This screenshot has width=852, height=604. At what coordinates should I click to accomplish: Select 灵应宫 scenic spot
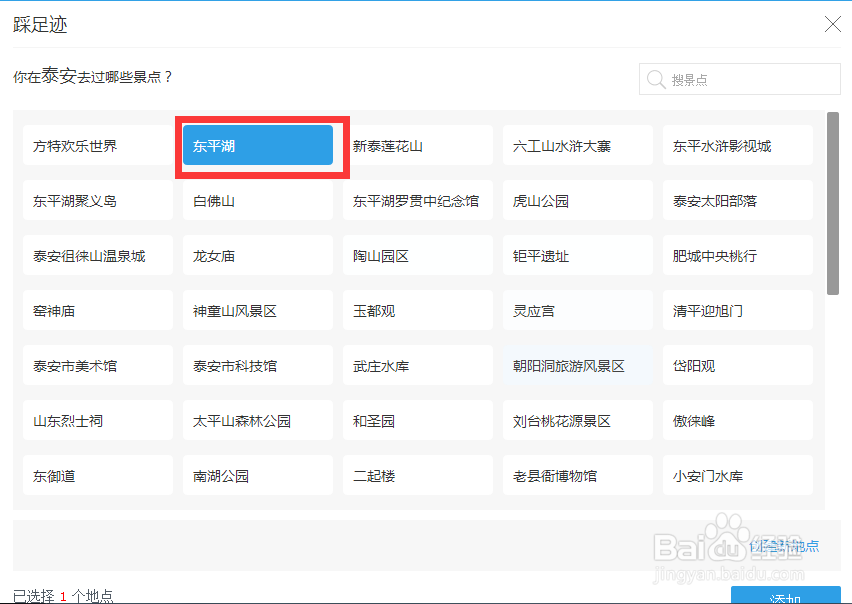(577, 310)
